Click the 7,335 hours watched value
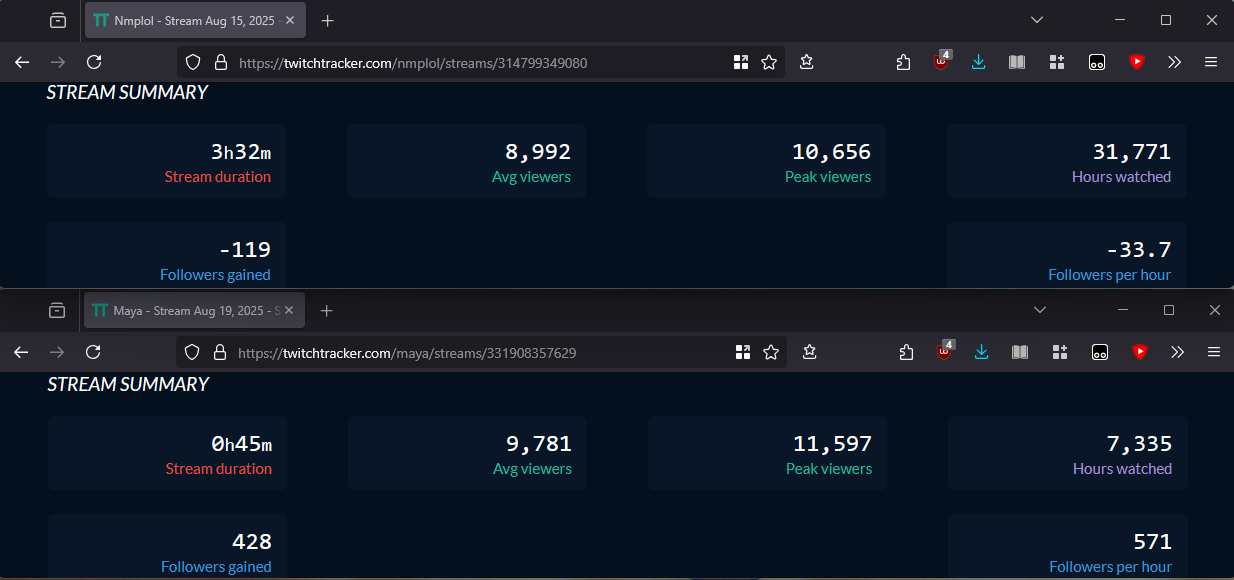This screenshot has height=580, width=1234. [1139, 444]
